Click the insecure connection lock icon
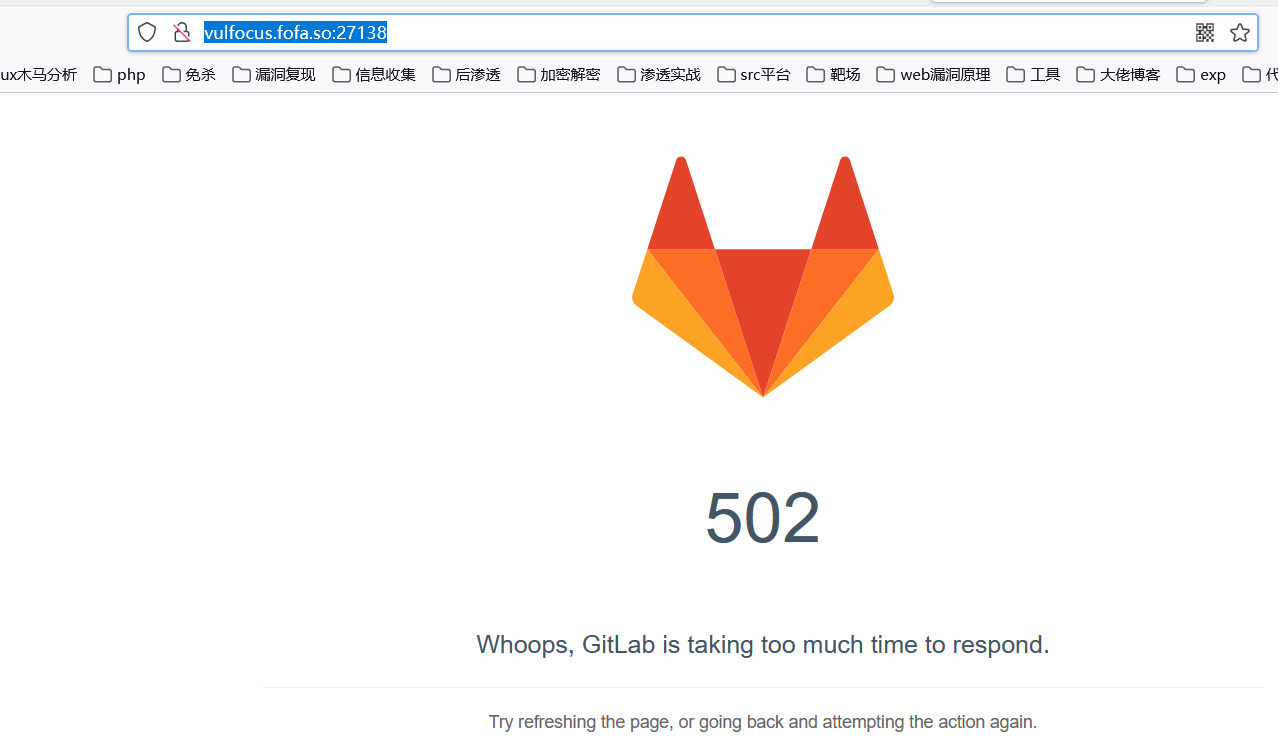1278x749 pixels. (x=182, y=32)
